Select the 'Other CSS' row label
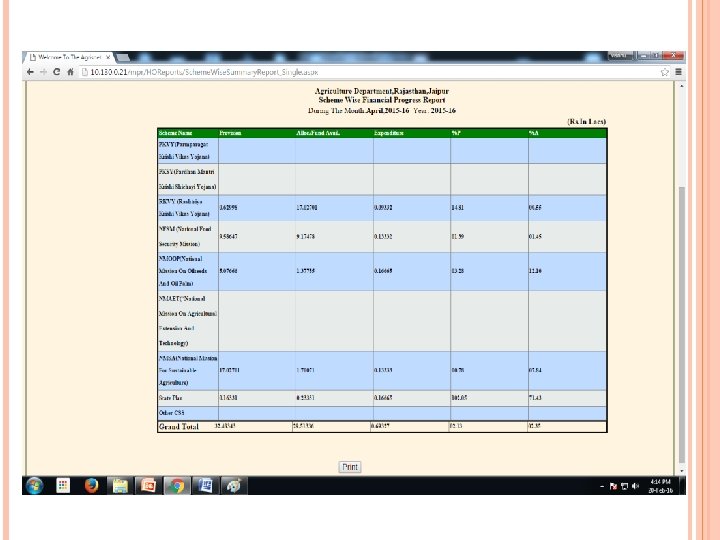 pos(172,413)
